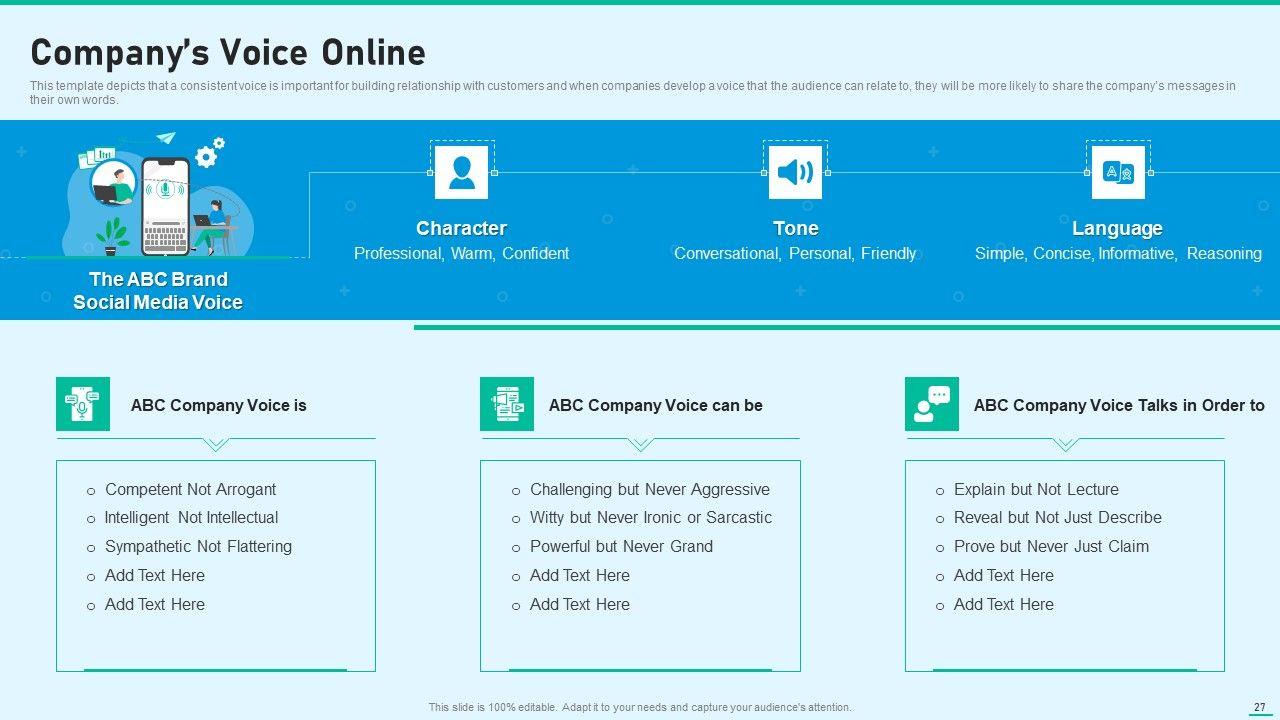Click "Reveal but Not Just Describe" bullet
The image size is (1280, 720).
(x=1058, y=517)
